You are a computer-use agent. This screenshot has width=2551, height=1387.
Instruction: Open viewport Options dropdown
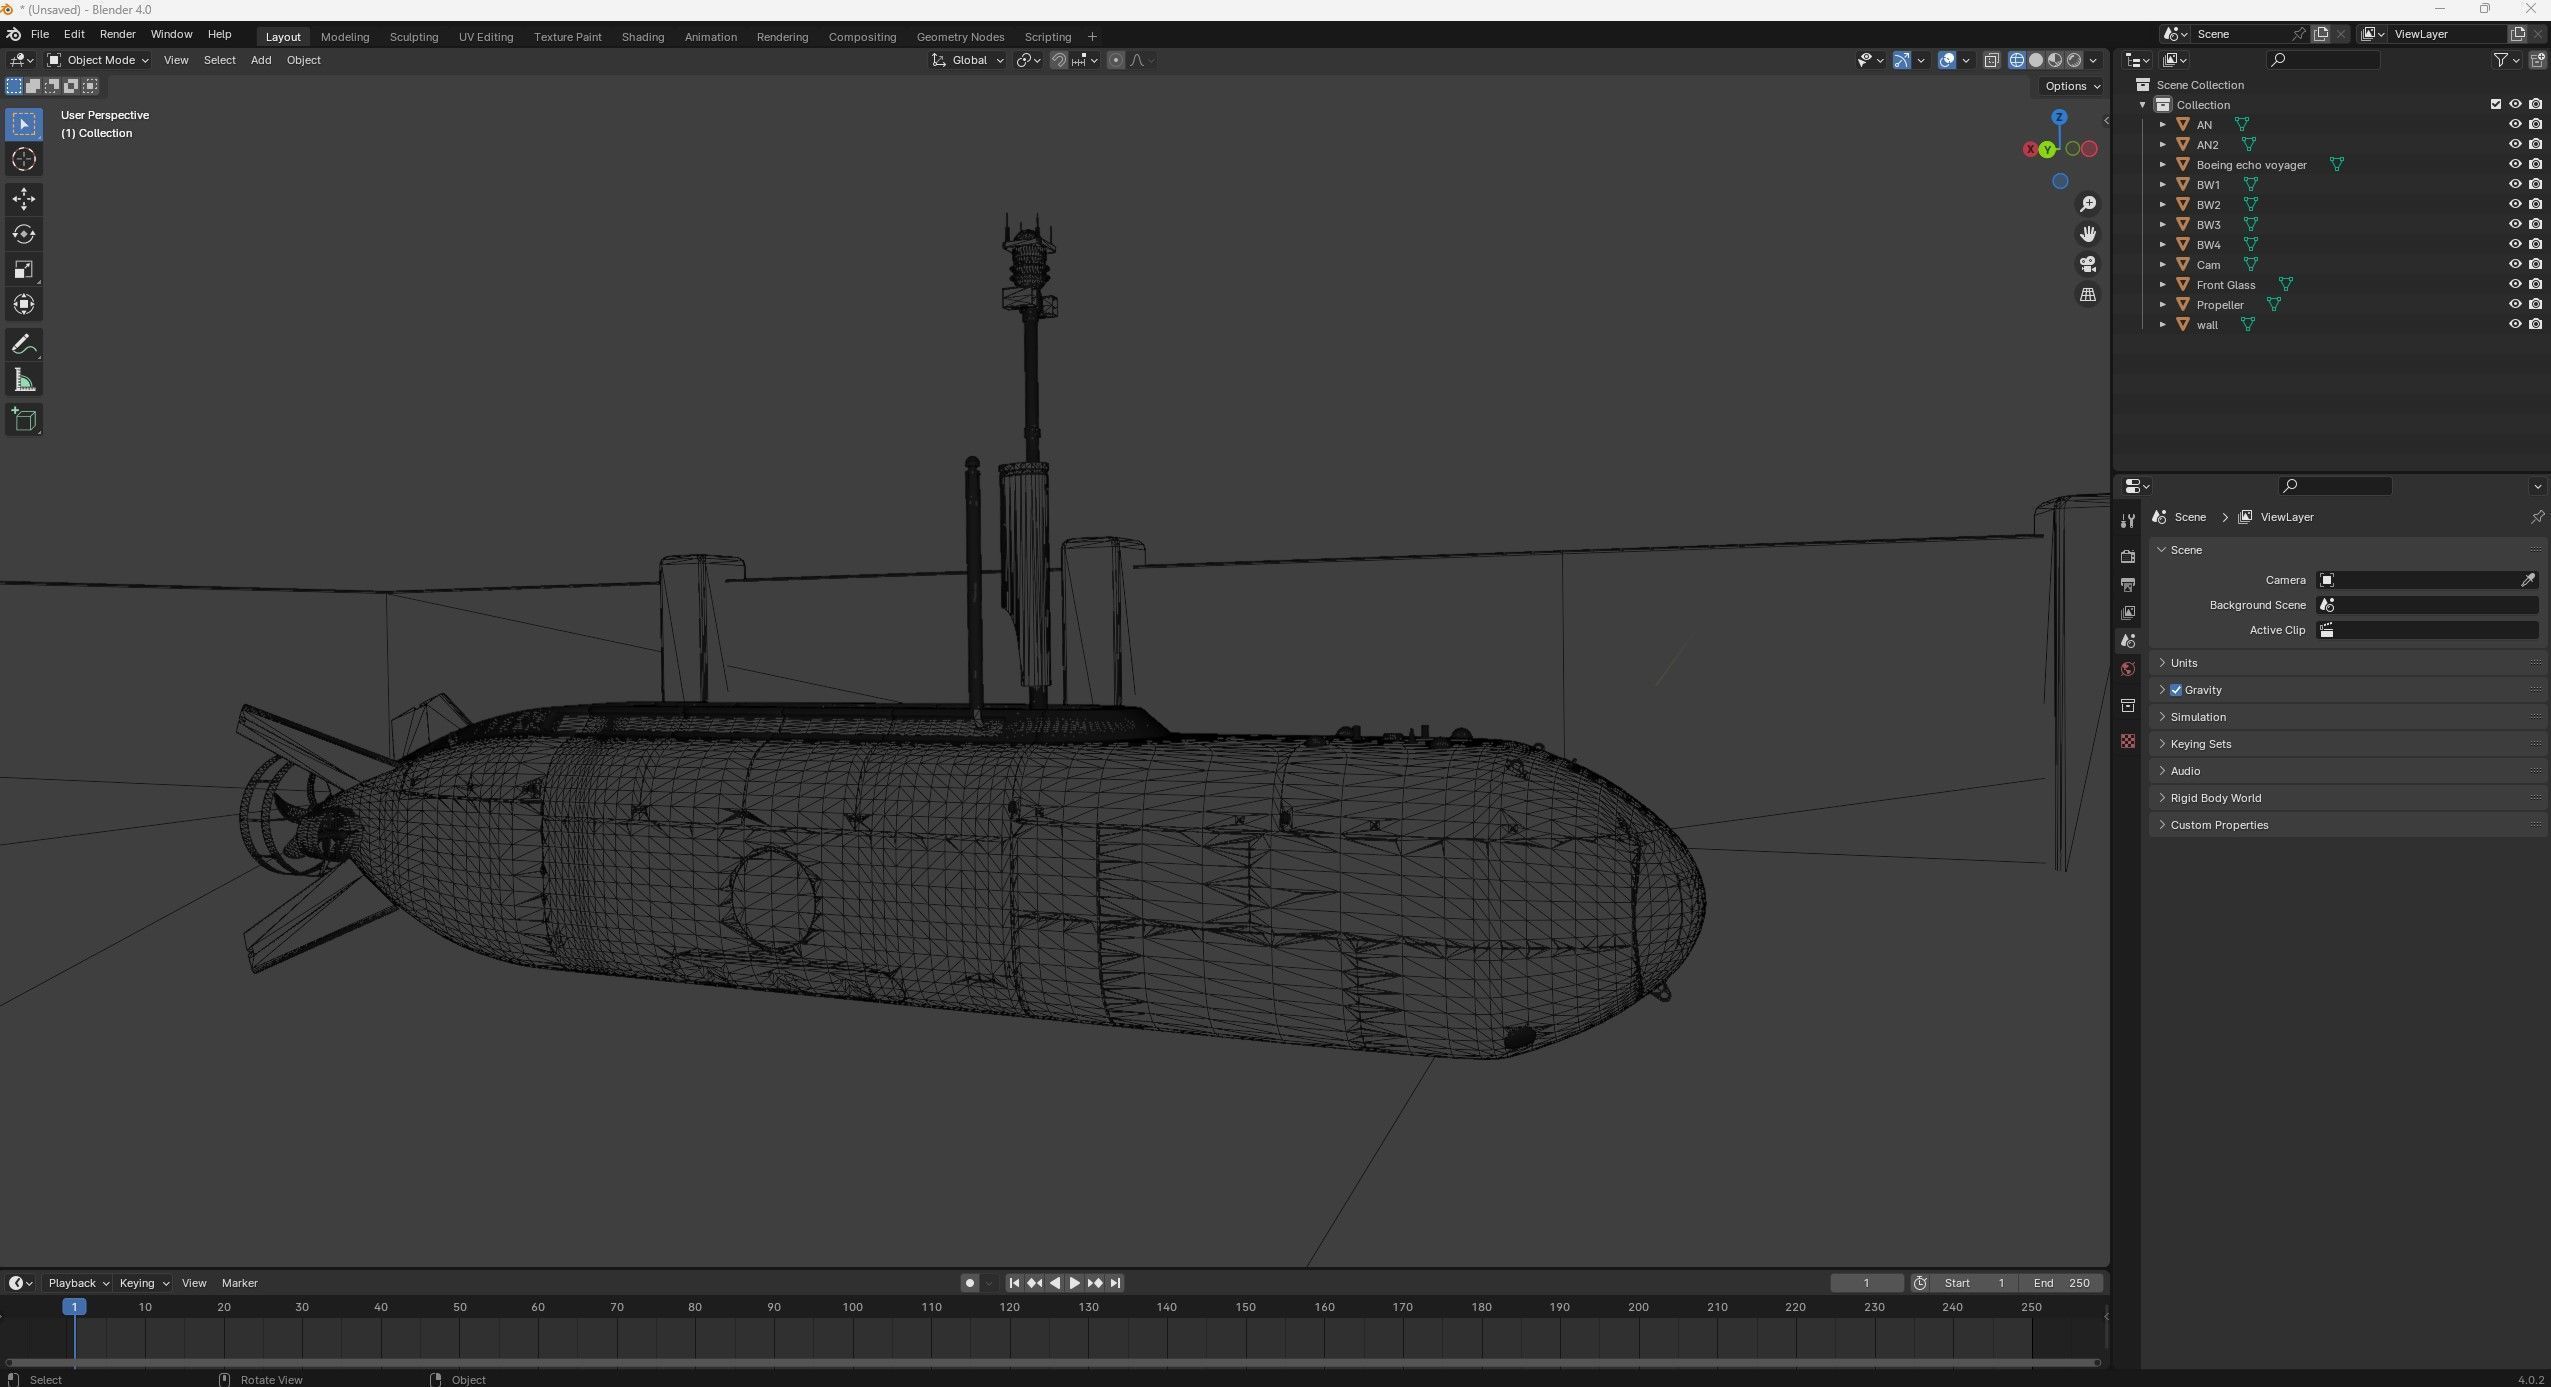(x=2072, y=86)
